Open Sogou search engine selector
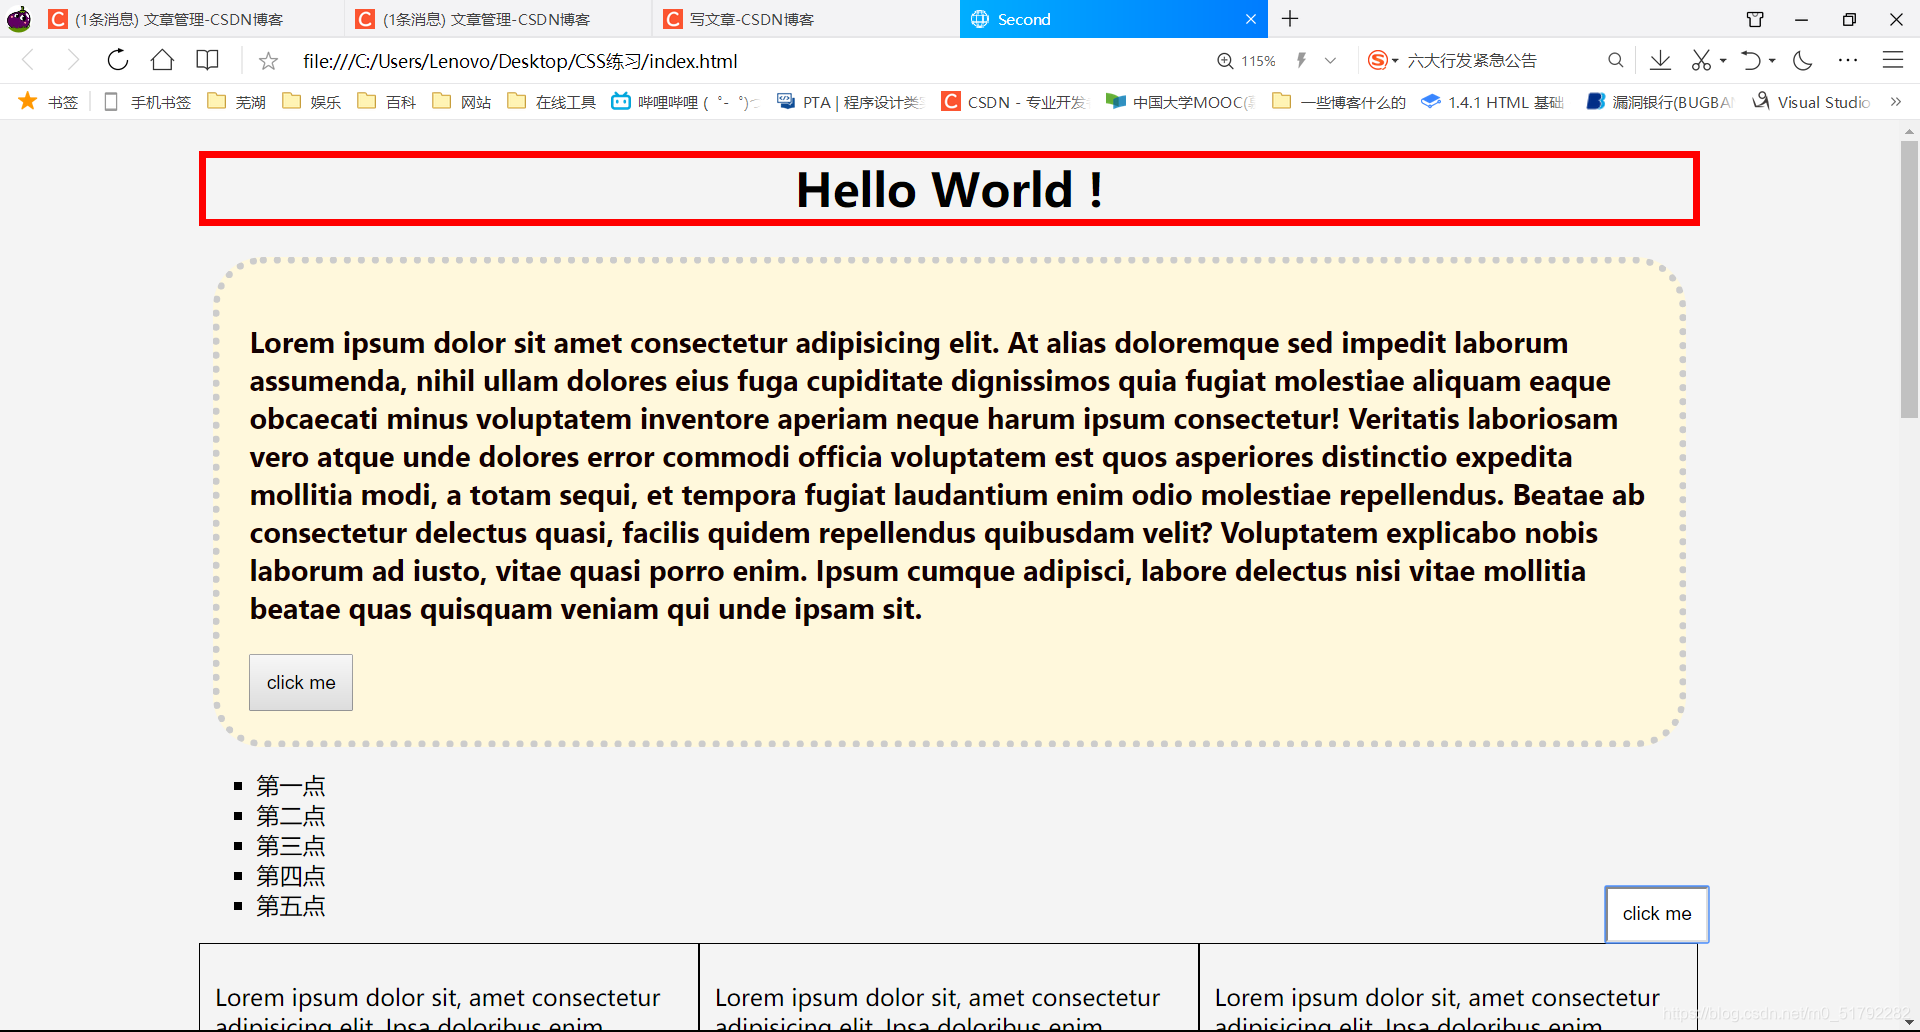Viewport: 1920px width, 1032px height. tap(1383, 60)
